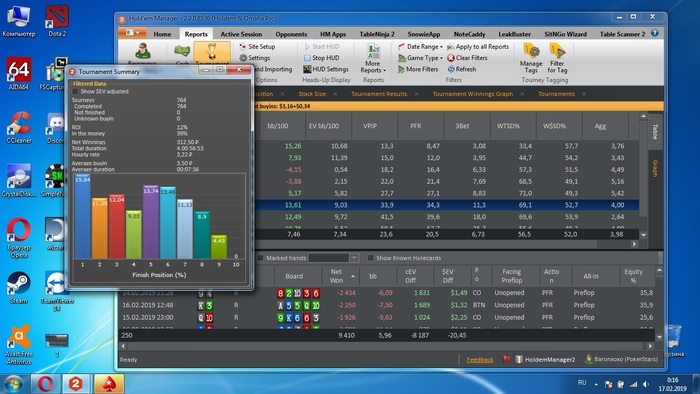Sort by Net Won column arrow
This screenshot has width=700, height=394.
(x=353, y=277)
